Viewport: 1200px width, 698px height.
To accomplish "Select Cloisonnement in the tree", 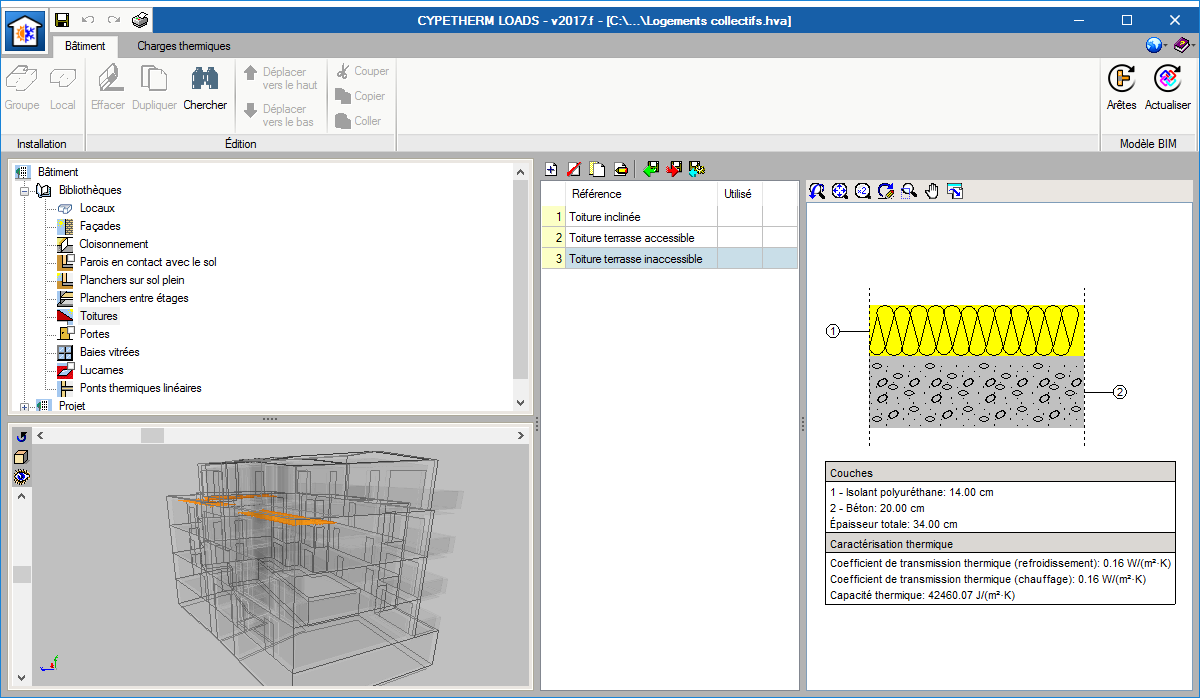I will click(114, 244).
